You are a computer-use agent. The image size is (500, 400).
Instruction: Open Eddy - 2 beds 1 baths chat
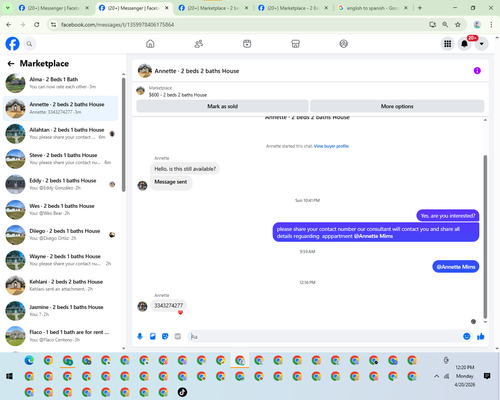click(60, 184)
